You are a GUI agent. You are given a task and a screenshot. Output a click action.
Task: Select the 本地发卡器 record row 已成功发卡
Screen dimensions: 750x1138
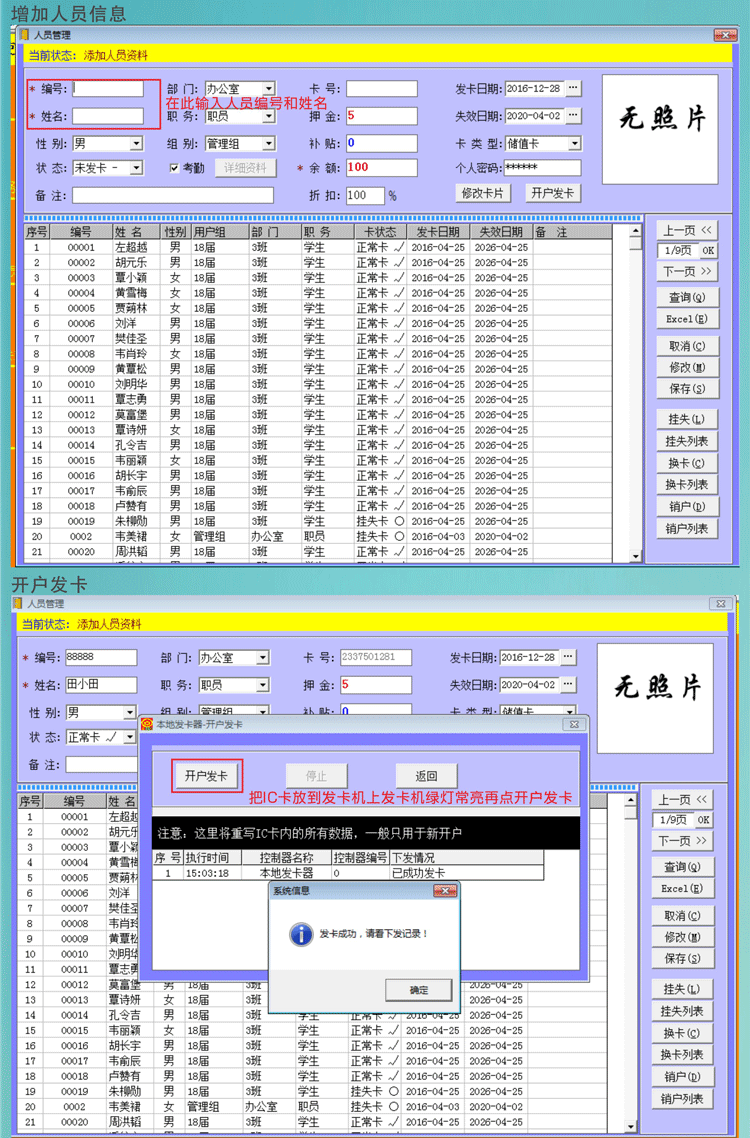point(348,873)
